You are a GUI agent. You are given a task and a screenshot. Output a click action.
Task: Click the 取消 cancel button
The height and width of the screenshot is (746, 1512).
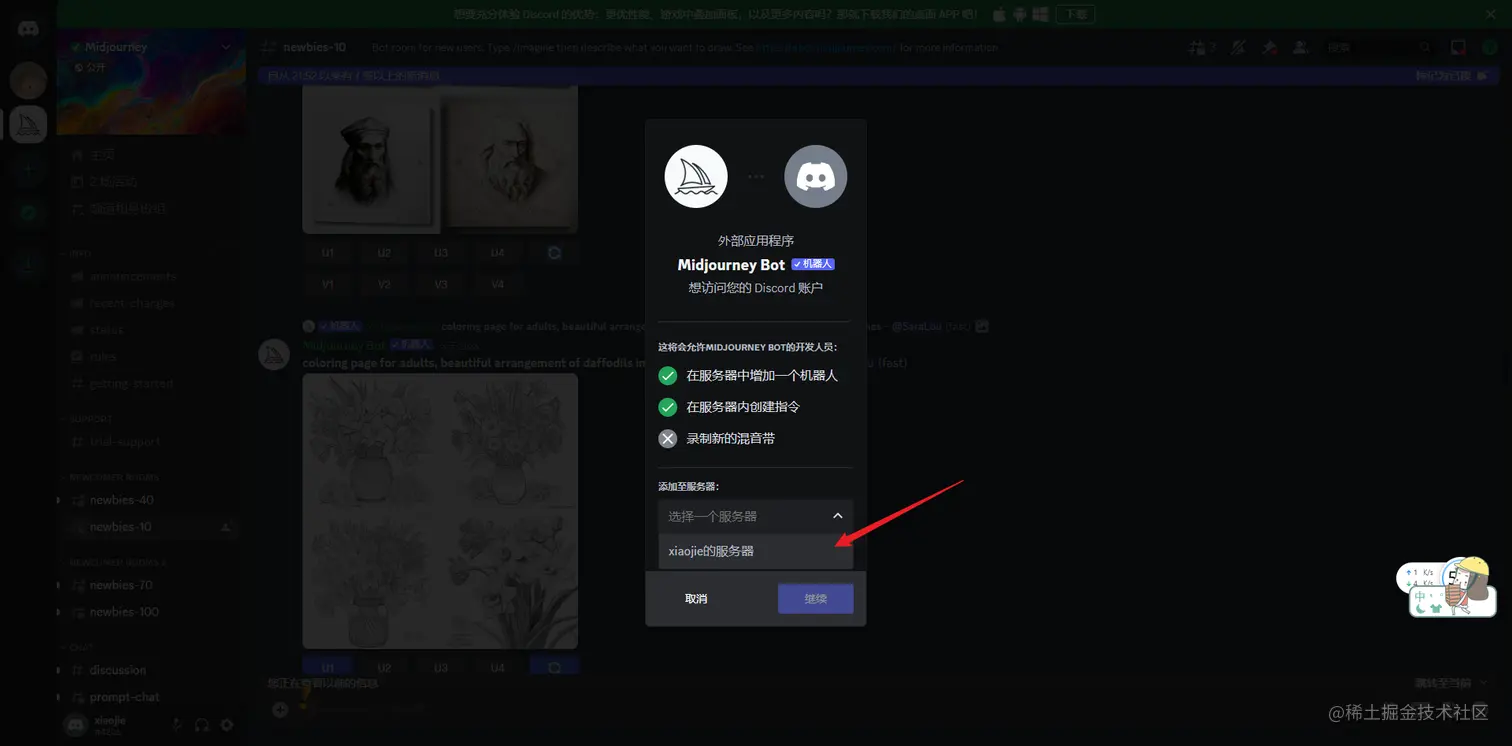coord(696,598)
